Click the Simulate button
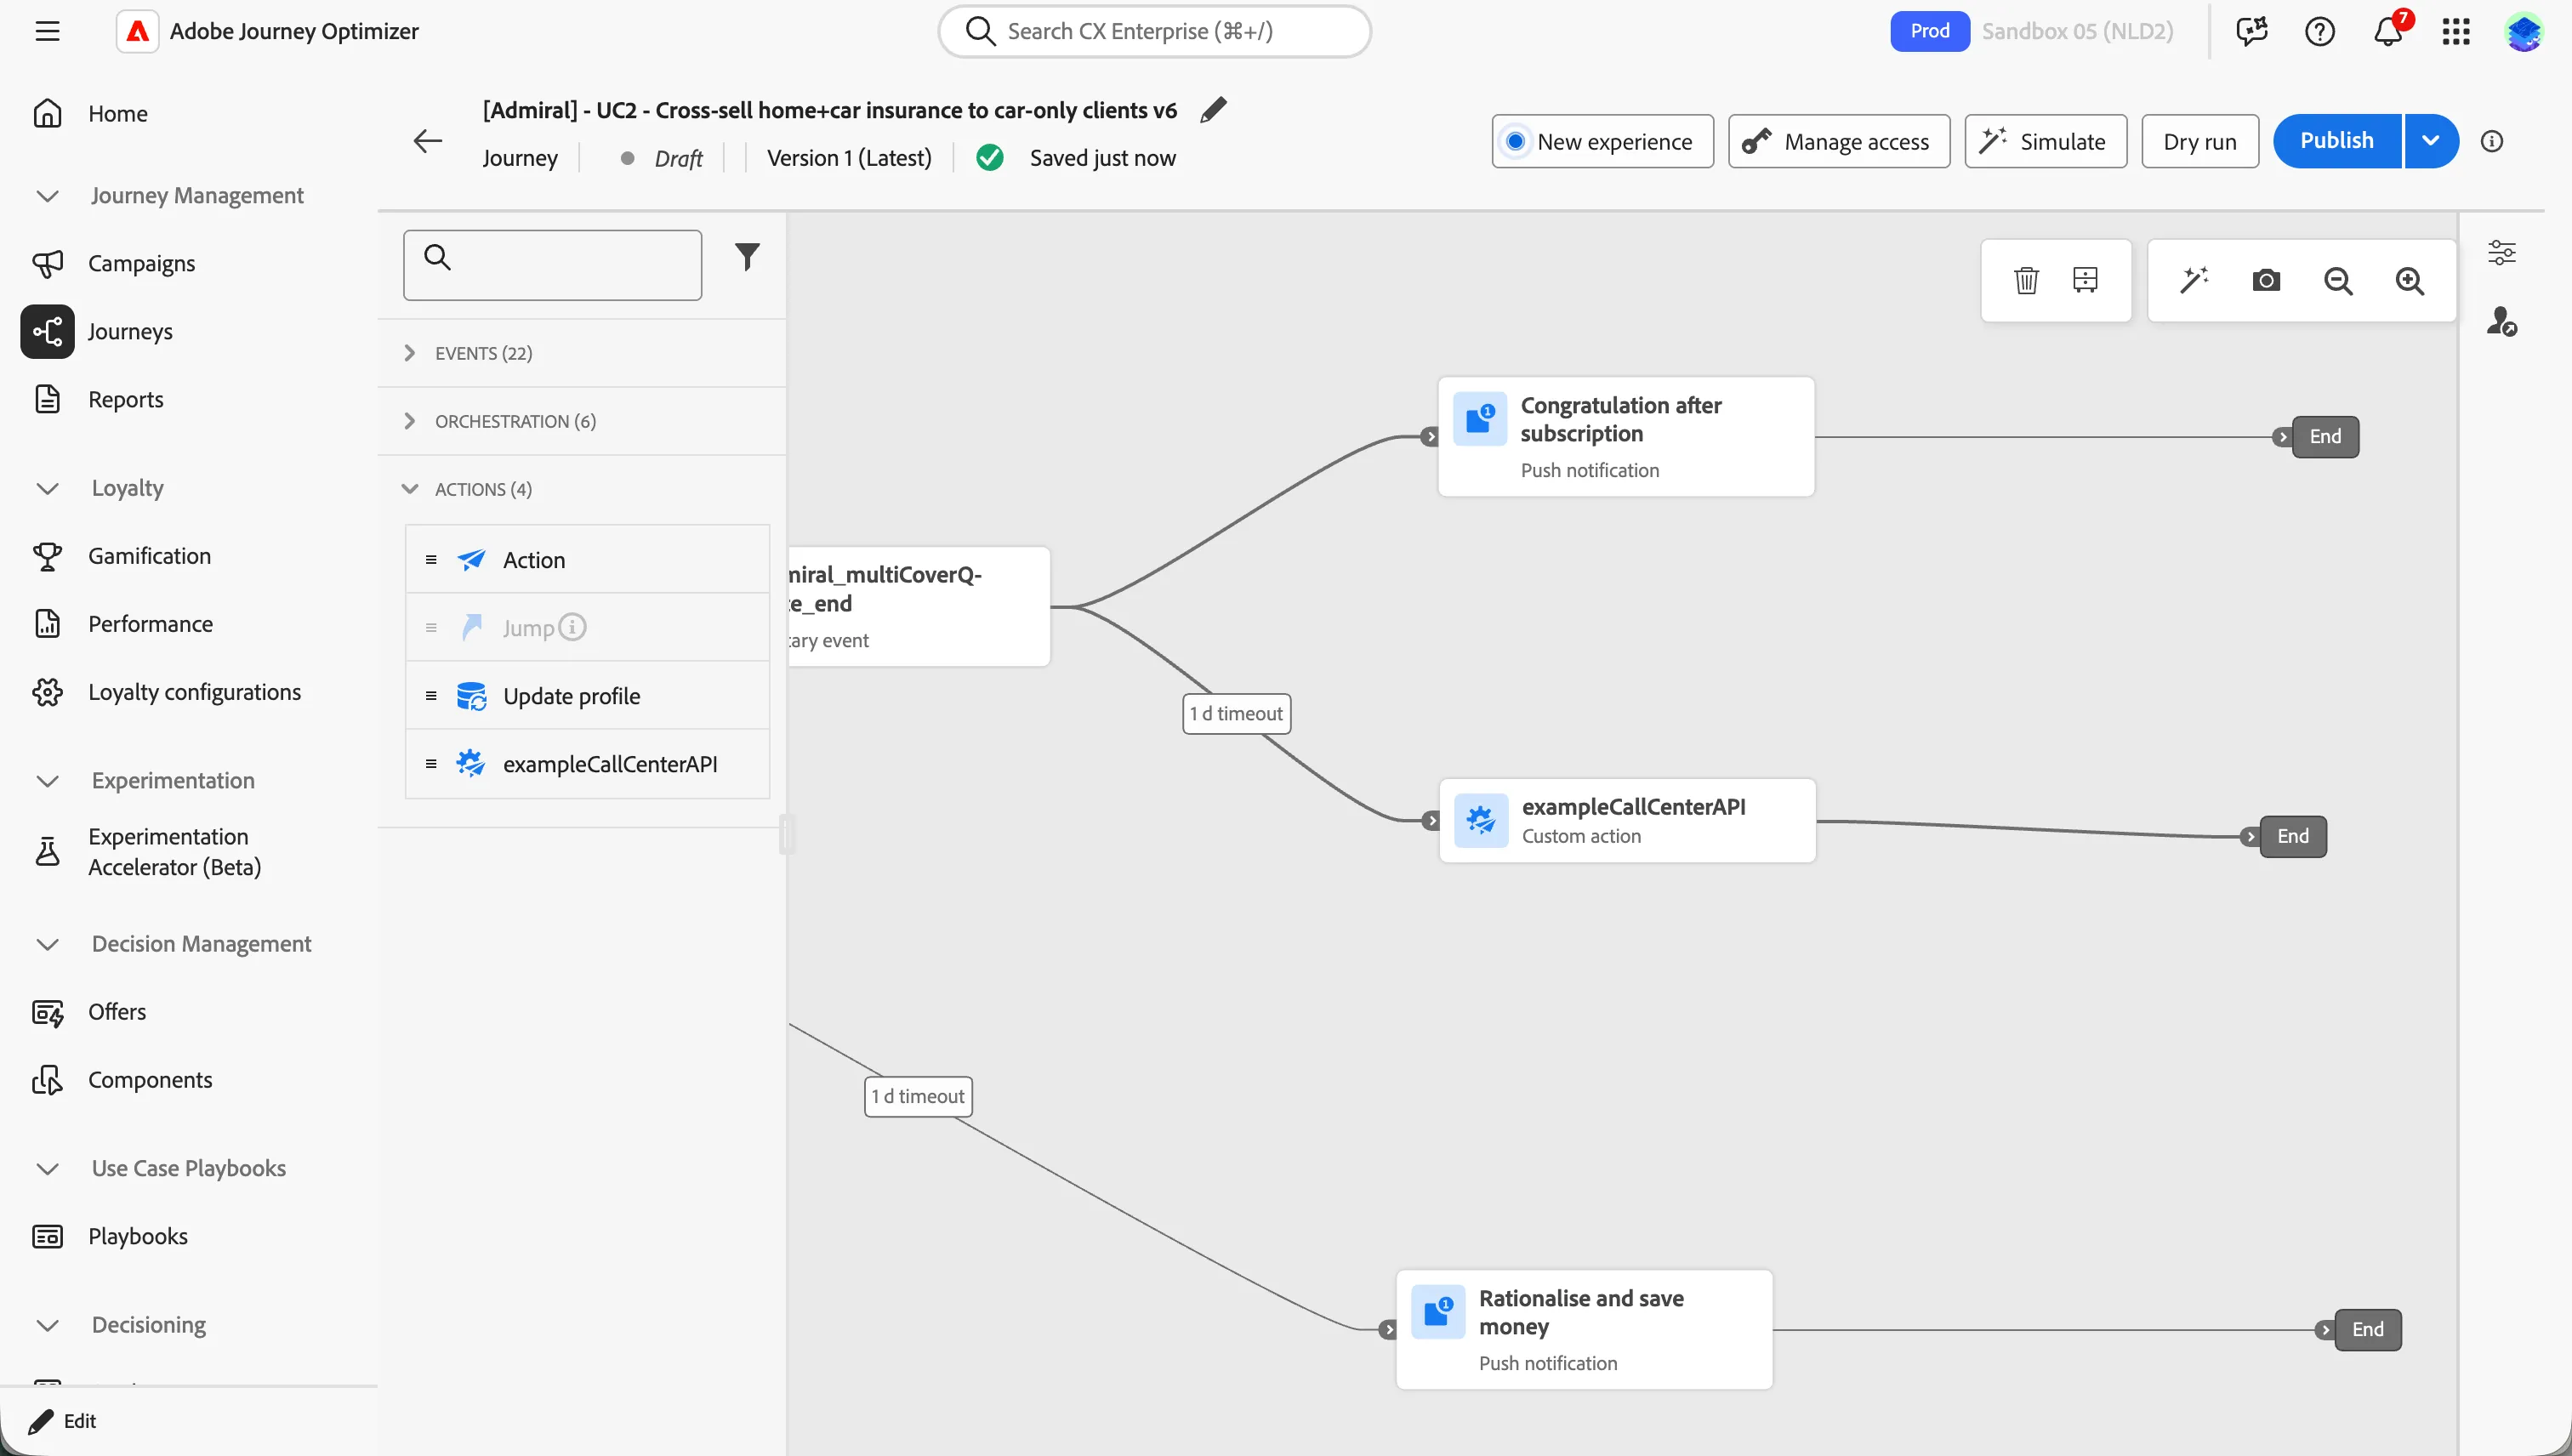This screenshot has height=1456, width=2572. [x=2045, y=141]
